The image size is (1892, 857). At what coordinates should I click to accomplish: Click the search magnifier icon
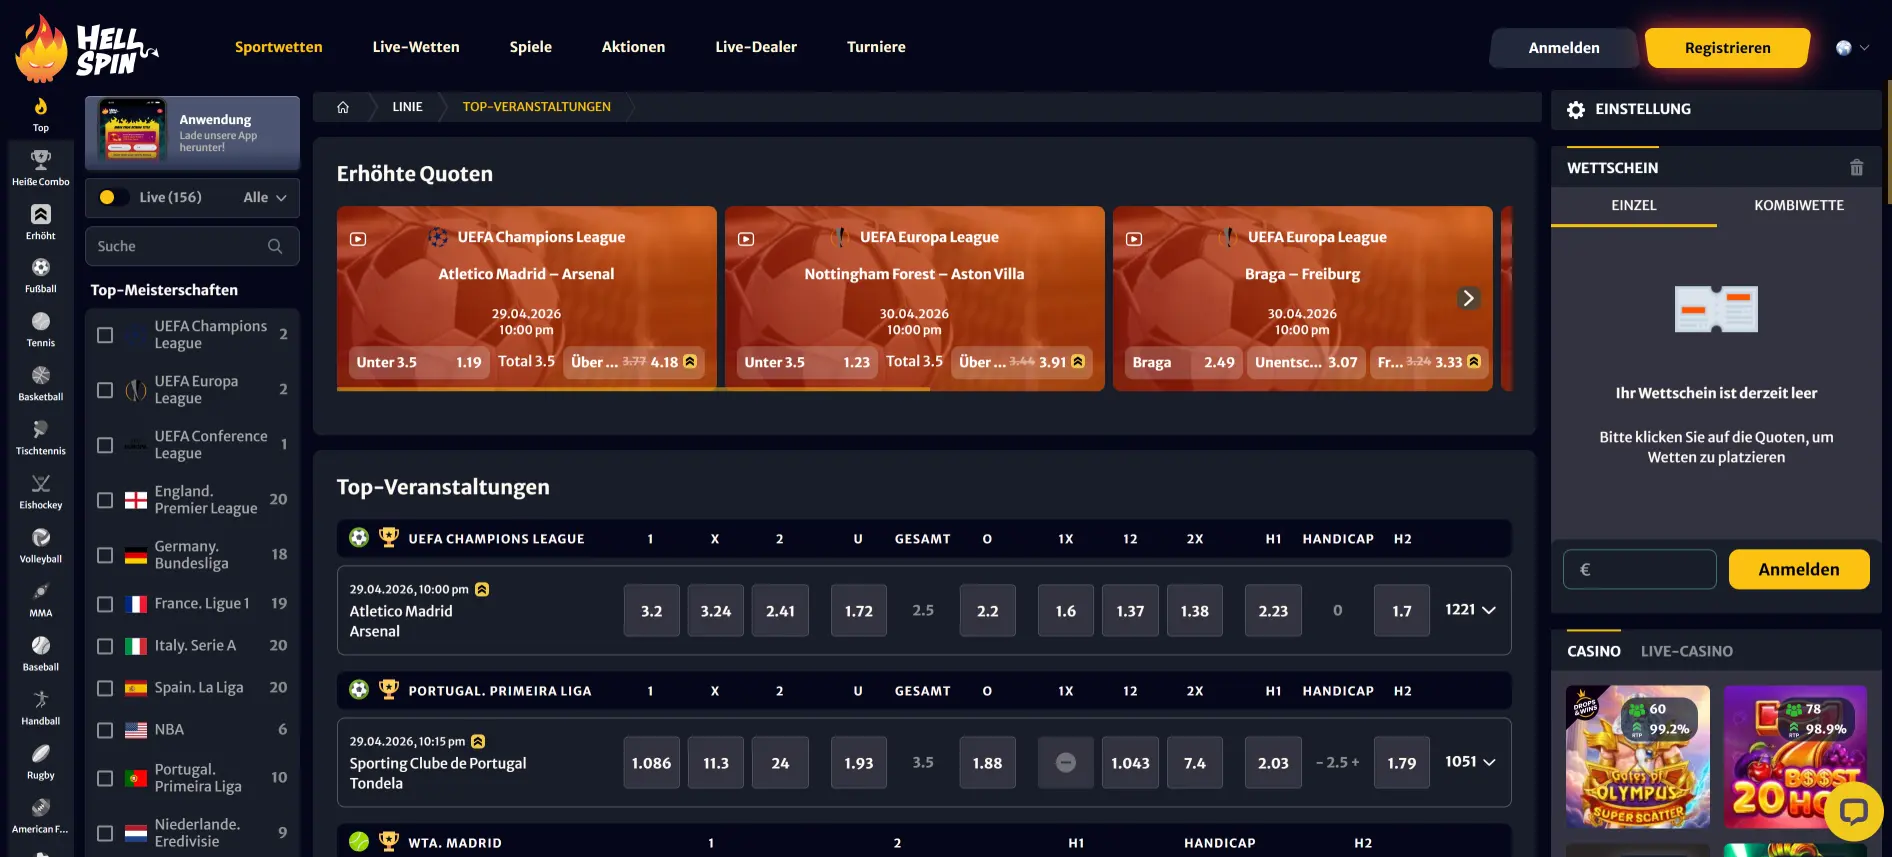tap(275, 246)
